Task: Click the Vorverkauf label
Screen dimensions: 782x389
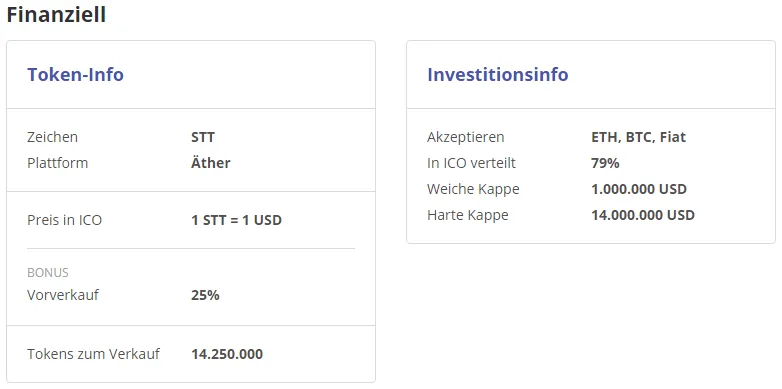Action: [63, 295]
